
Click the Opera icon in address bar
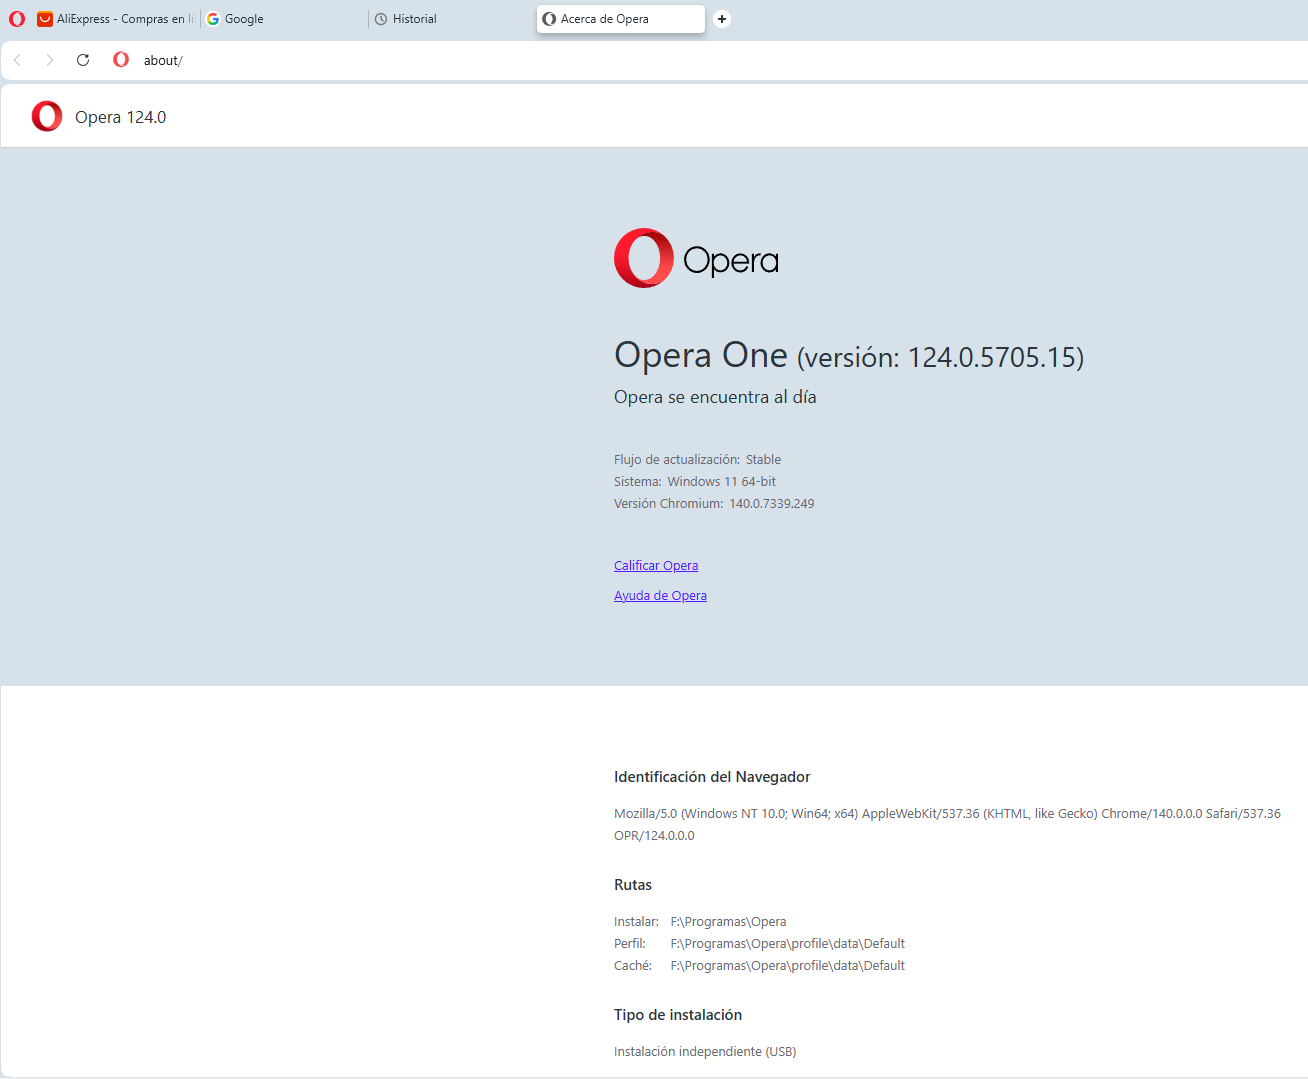(x=121, y=60)
